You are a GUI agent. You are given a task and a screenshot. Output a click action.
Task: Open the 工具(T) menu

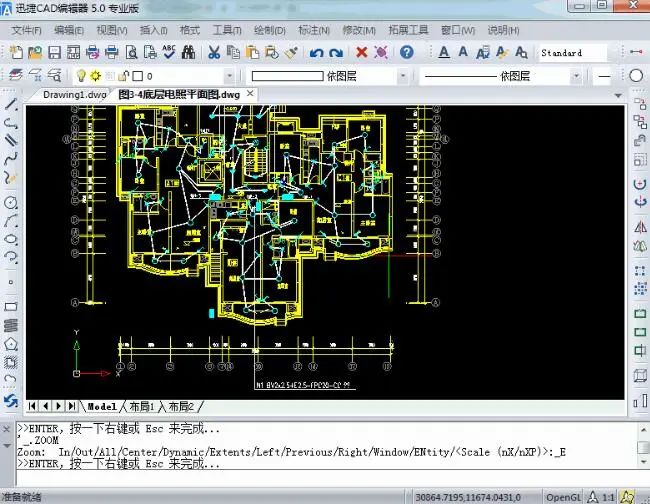[x=227, y=30]
